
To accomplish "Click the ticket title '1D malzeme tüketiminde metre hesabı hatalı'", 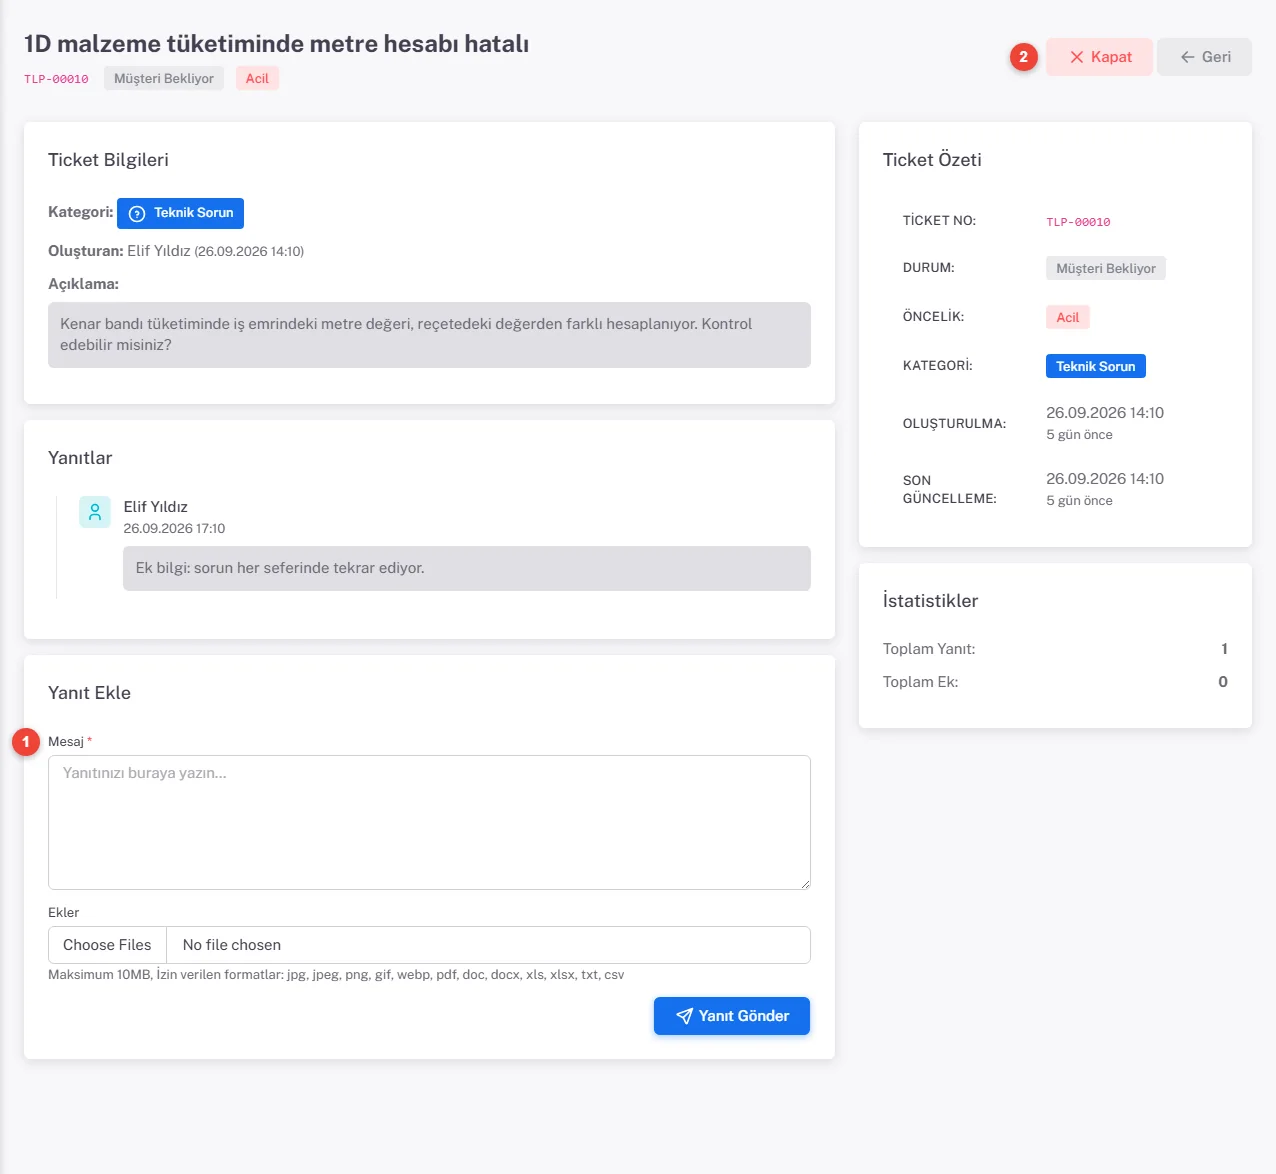I will pyautogui.click(x=276, y=44).
